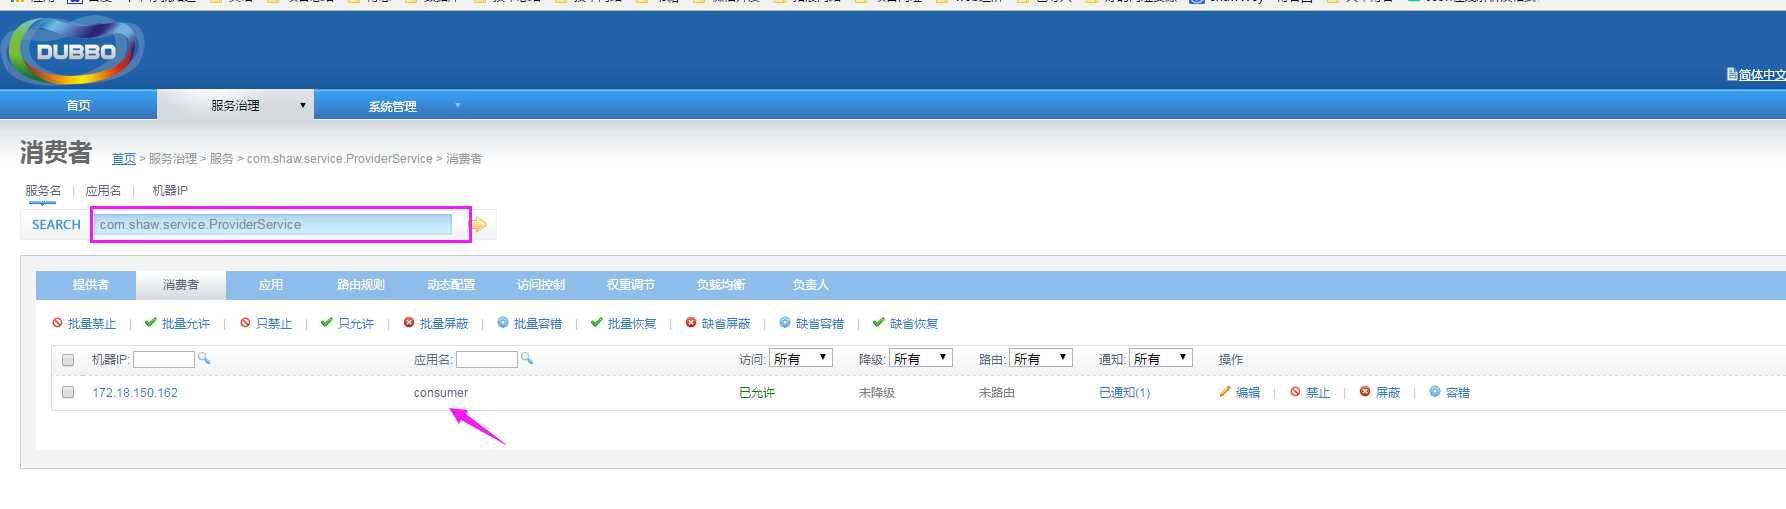Image resolution: width=1786 pixels, height=509 pixels.
Task: Open the 172.18.150.162 IP link
Action: [x=135, y=393]
